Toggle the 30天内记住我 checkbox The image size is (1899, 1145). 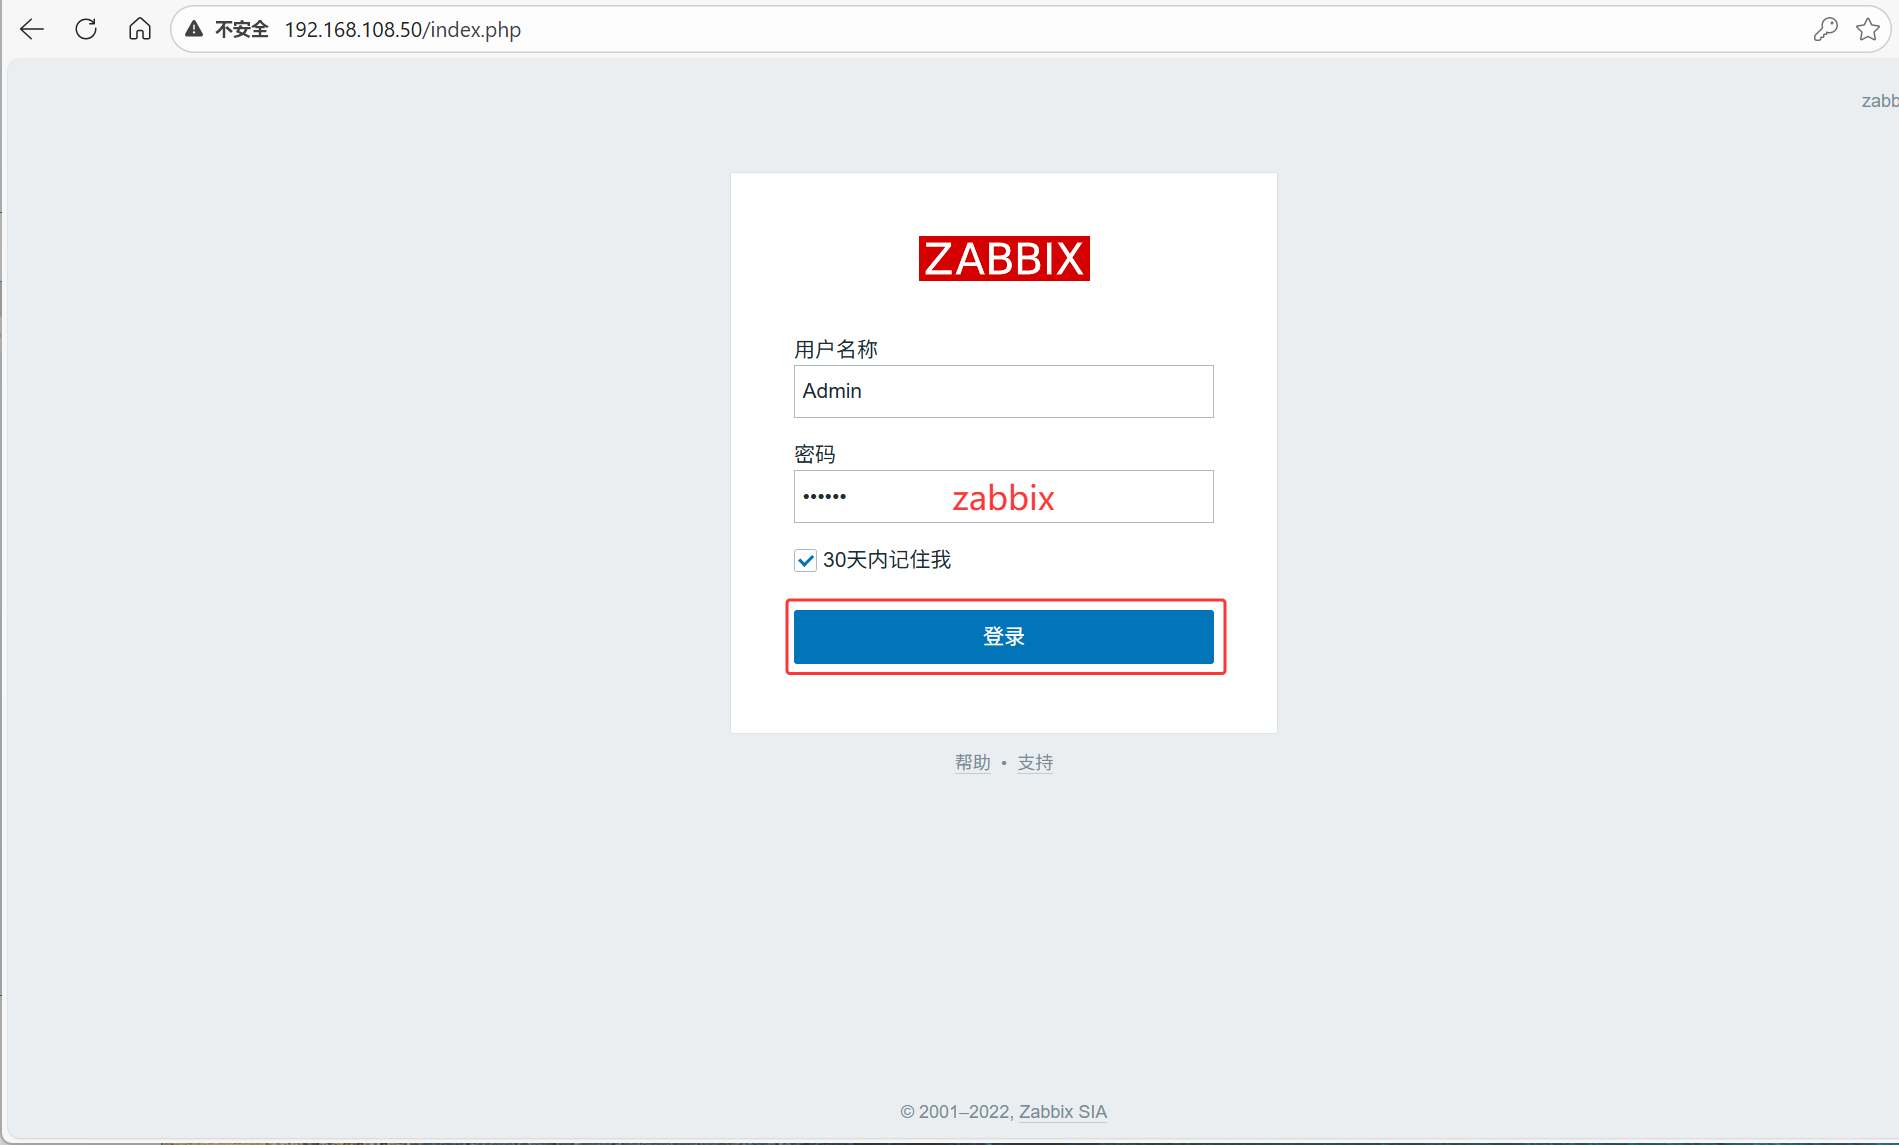point(805,560)
